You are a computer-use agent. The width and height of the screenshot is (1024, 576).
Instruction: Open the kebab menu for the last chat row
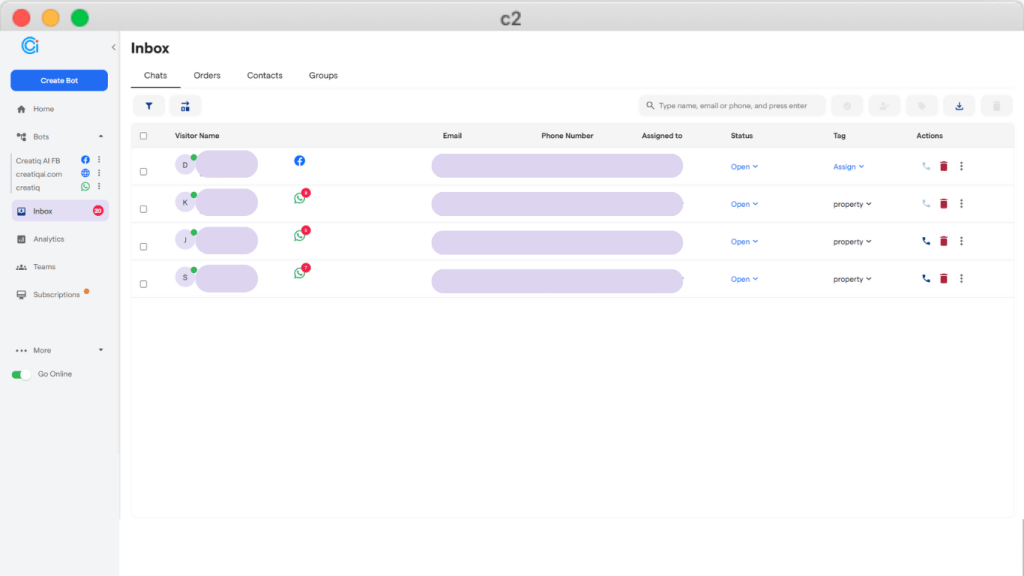coord(961,278)
